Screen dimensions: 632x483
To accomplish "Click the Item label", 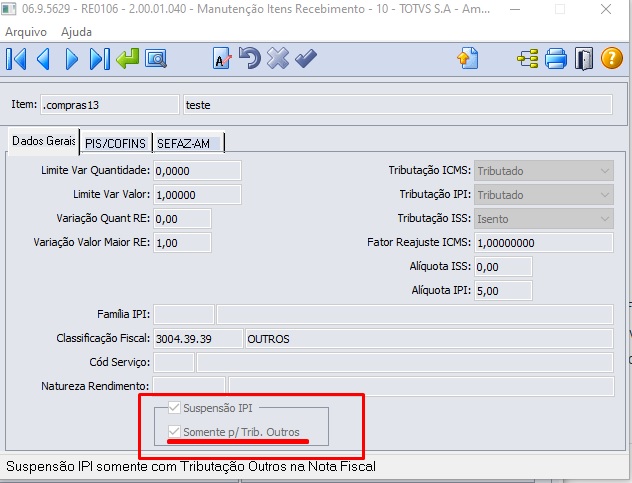I will (24, 104).
